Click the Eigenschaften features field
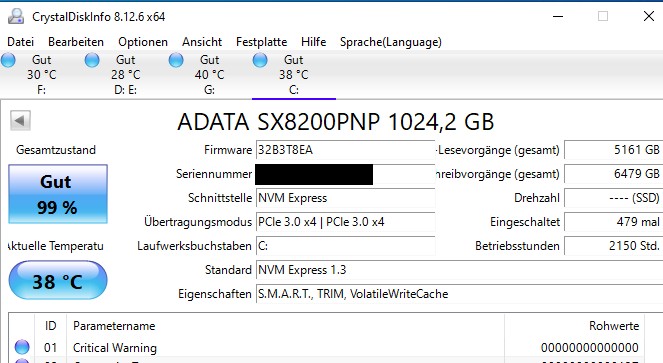The height and width of the screenshot is (363, 663). (x=459, y=294)
